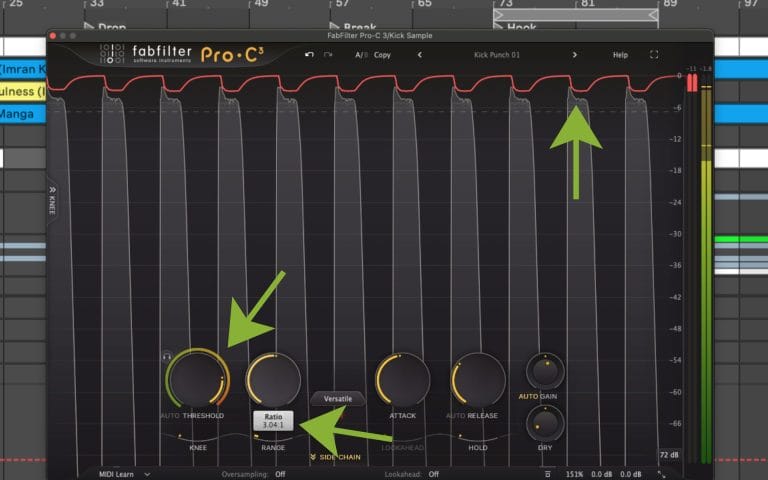Open the Versatile style dropdown

(337, 399)
